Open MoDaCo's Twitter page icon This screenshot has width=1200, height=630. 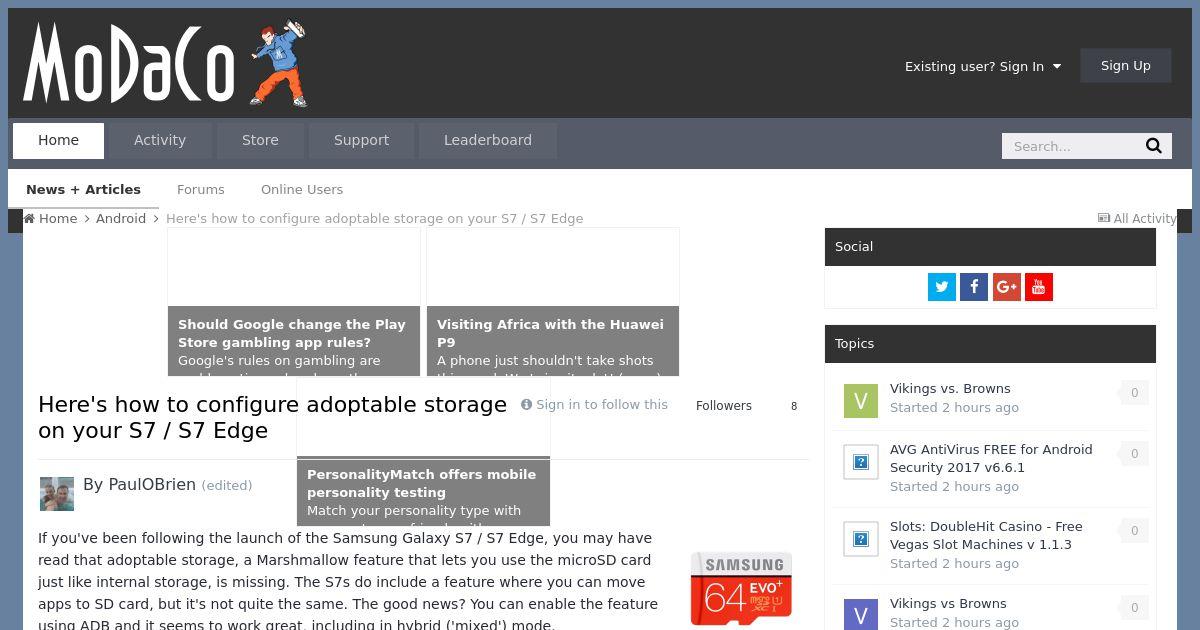click(x=942, y=287)
